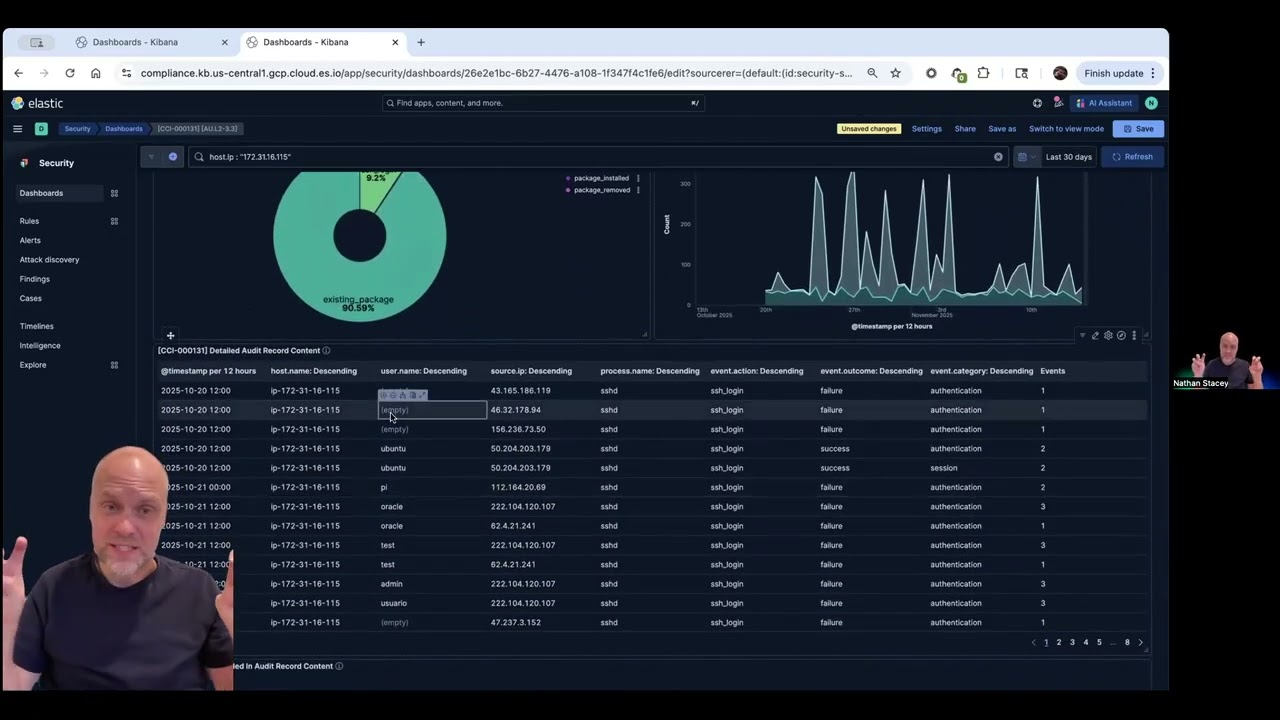Screen dimensions: 1280x720
Task: Click the host.ip query input
Action: 598,157
